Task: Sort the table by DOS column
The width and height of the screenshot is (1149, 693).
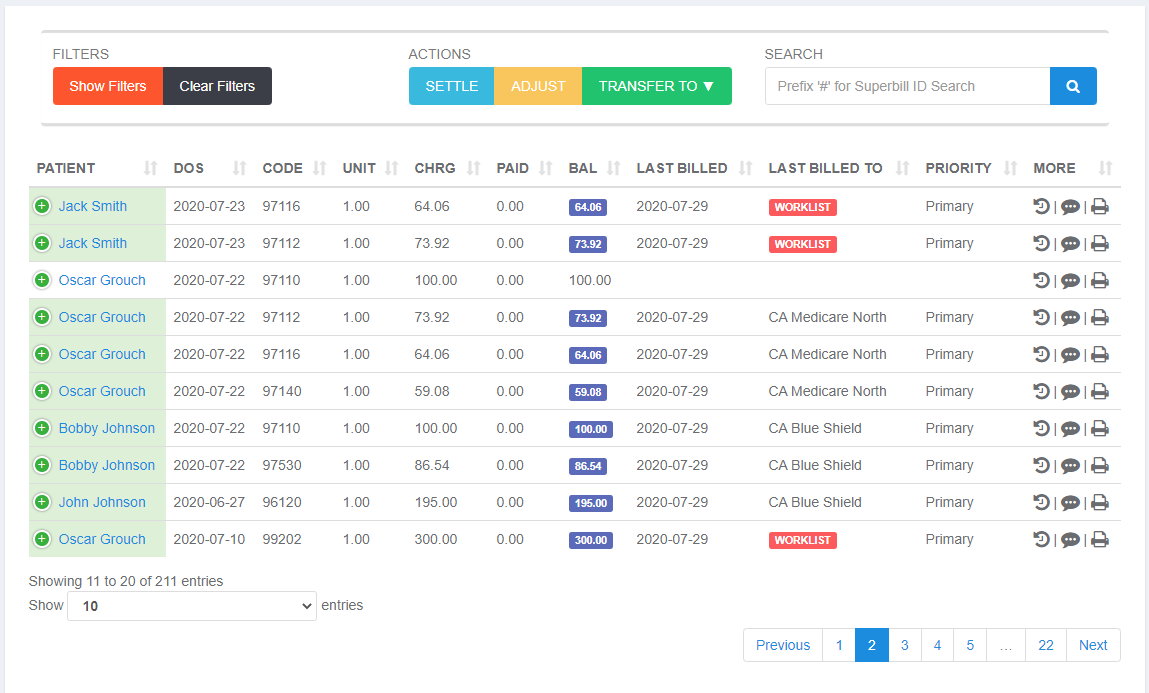Action: [210, 168]
